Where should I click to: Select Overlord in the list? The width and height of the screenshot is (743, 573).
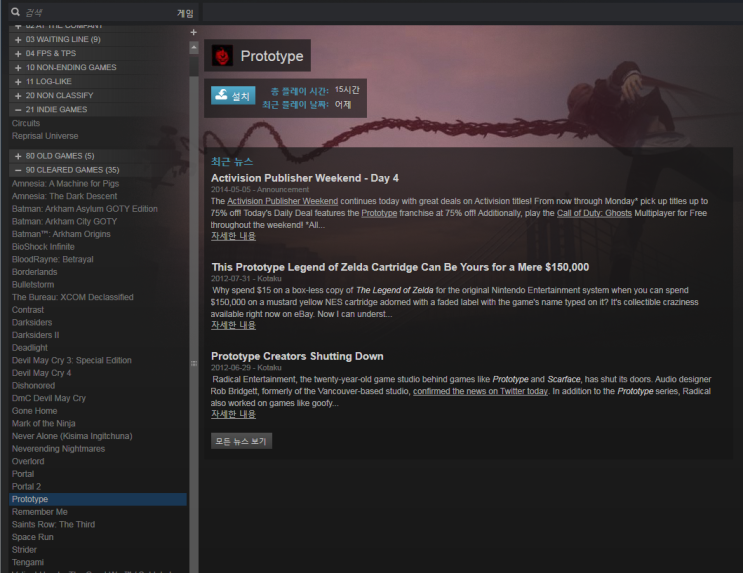[28, 462]
